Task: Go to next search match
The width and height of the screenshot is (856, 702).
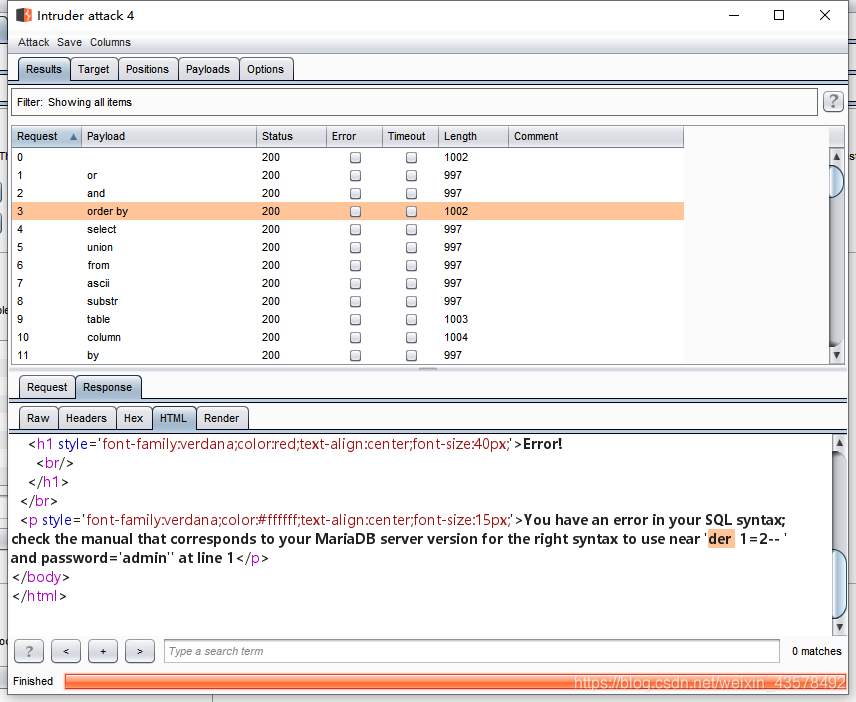Action: (x=140, y=651)
